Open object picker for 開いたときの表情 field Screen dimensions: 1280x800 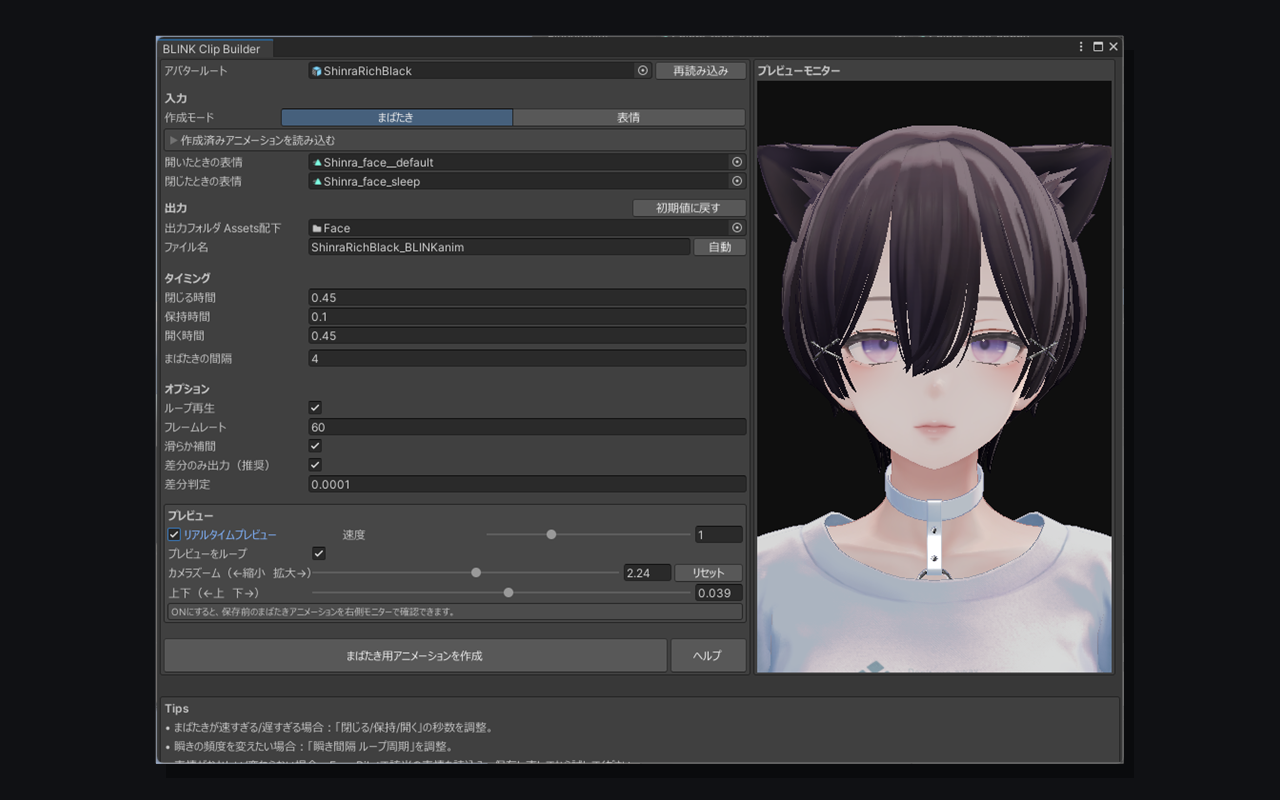737,162
